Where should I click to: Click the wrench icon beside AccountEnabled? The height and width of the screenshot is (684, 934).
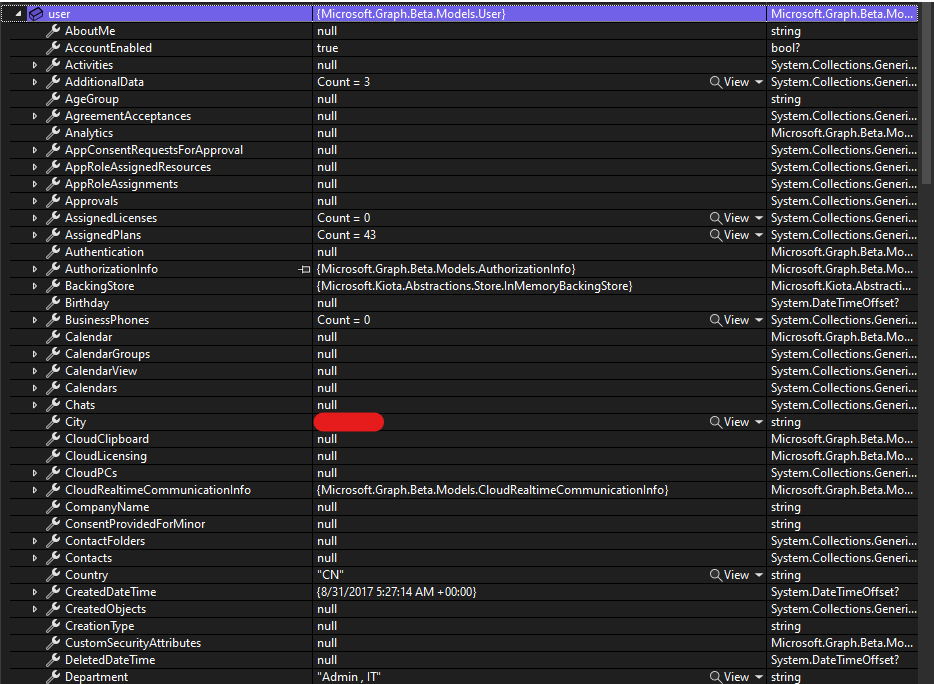[54, 48]
